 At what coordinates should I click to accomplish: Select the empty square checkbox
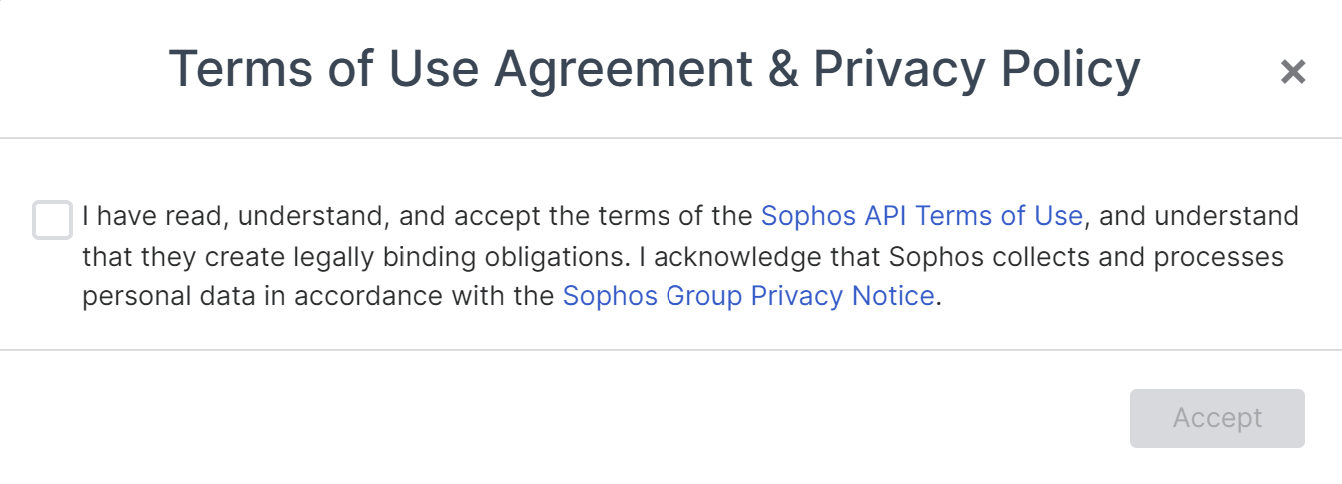tap(52, 220)
